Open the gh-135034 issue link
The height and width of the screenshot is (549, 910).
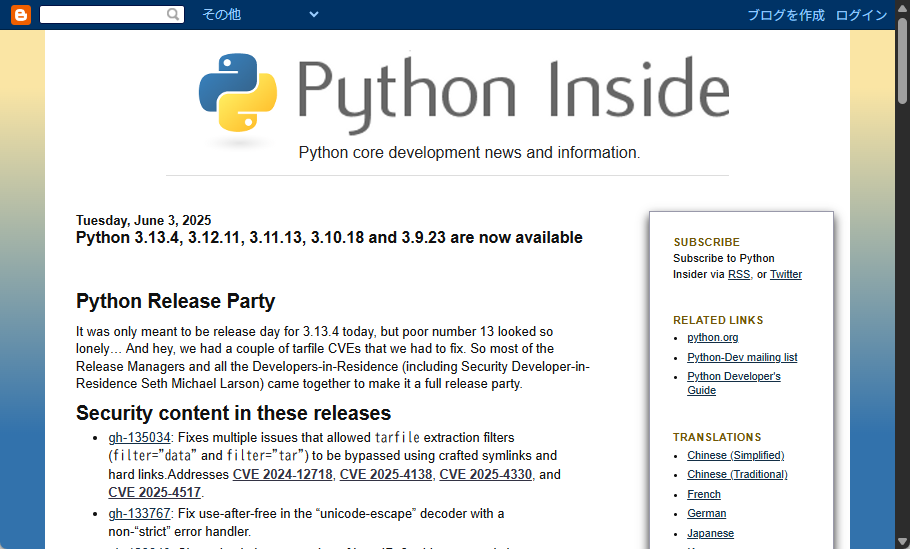(139, 437)
